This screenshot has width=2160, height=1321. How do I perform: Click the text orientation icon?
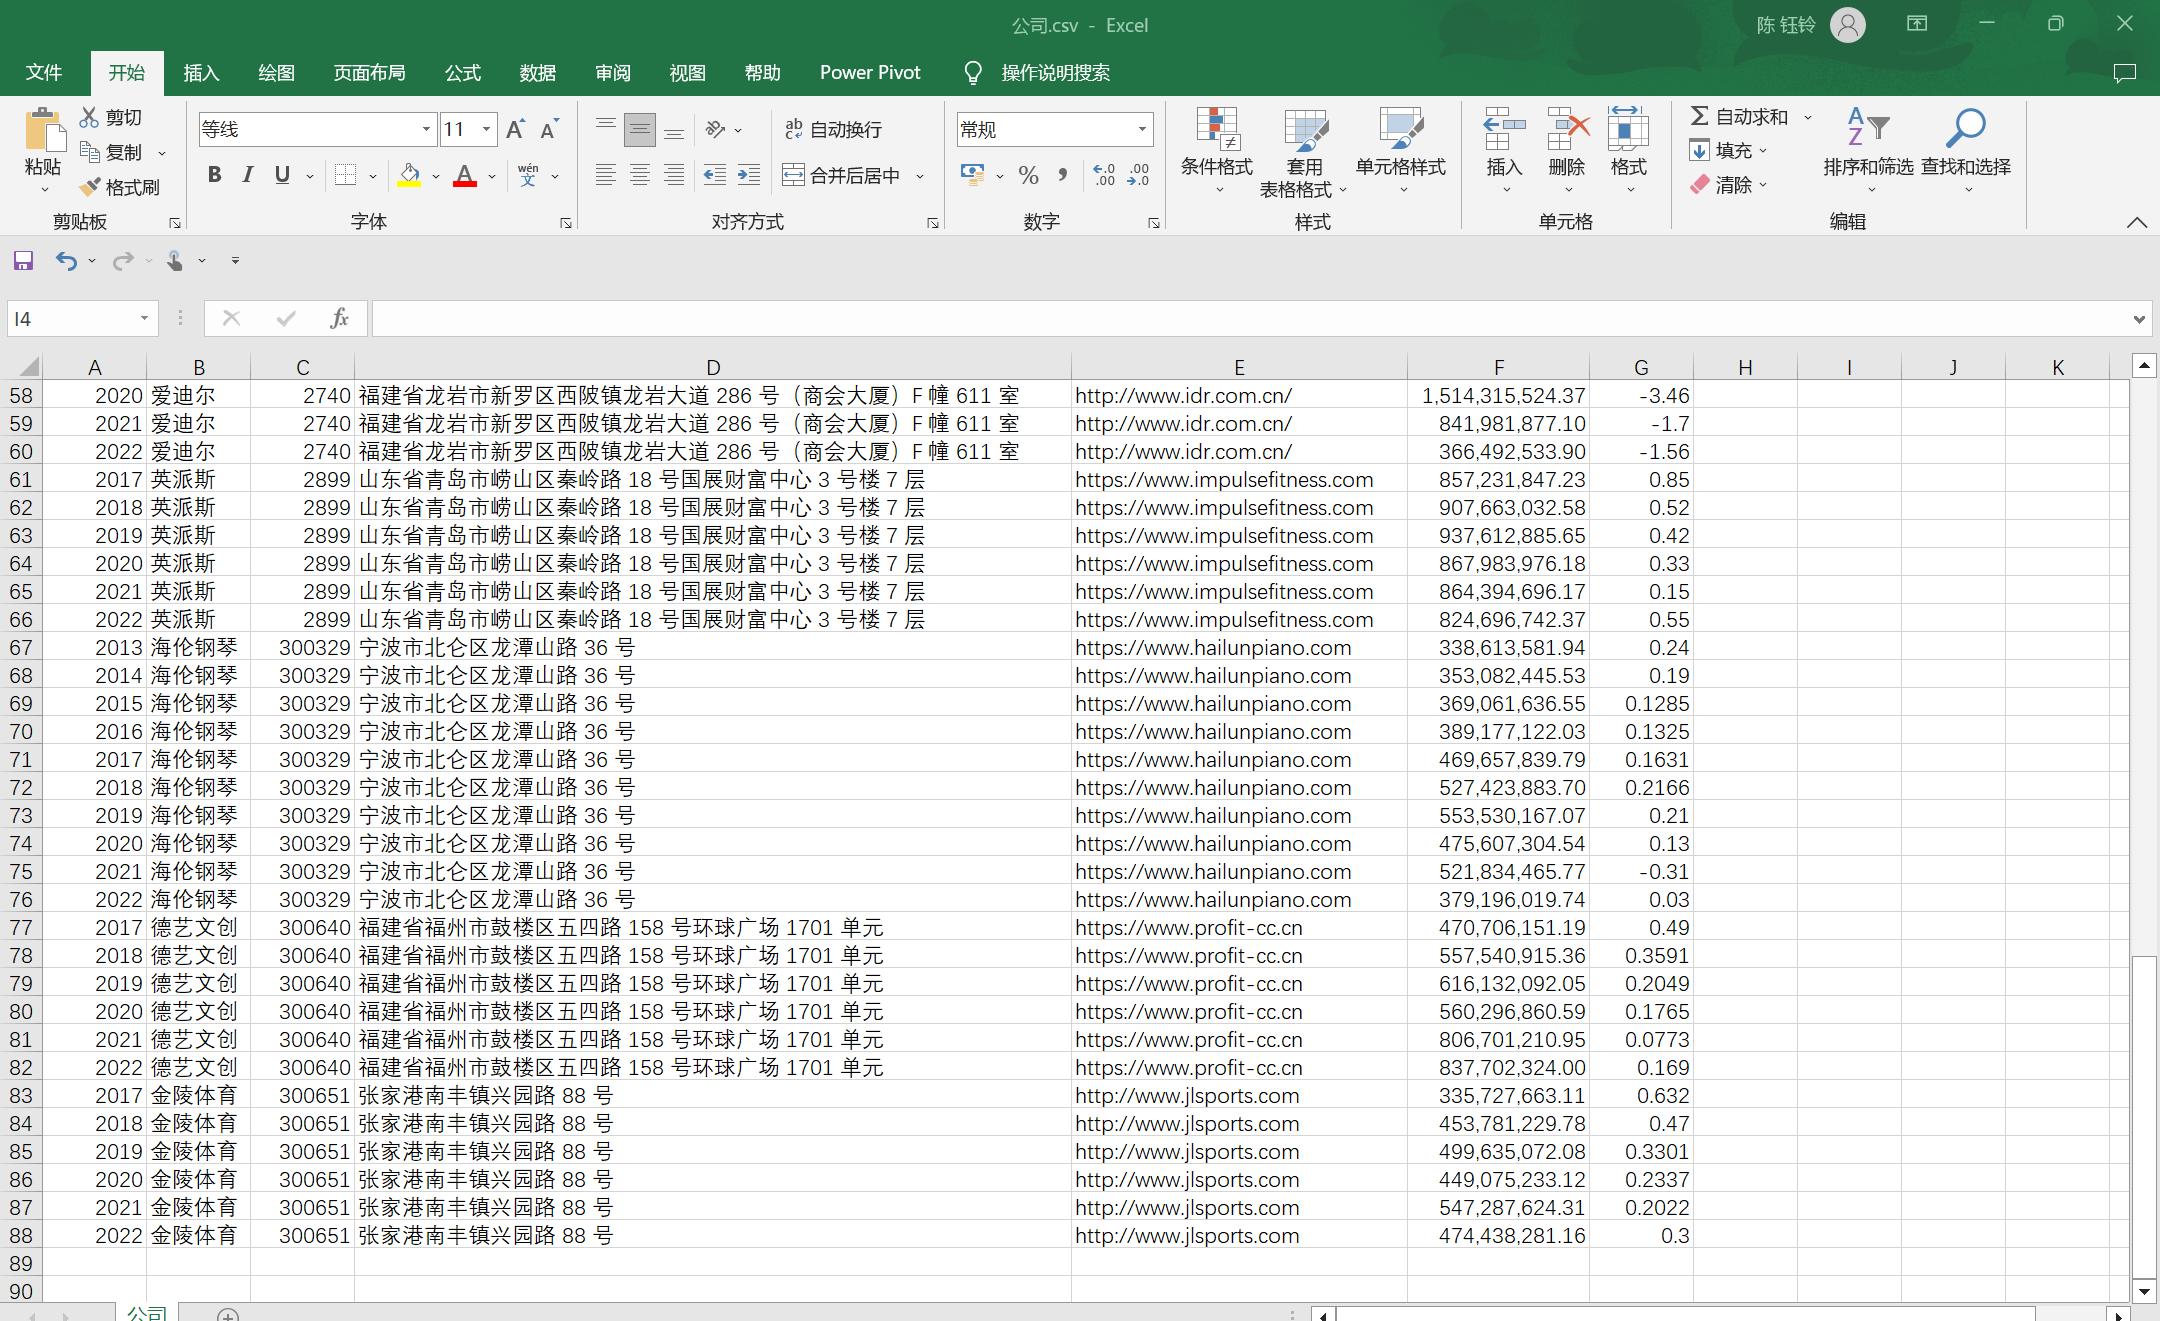tap(714, 129)
